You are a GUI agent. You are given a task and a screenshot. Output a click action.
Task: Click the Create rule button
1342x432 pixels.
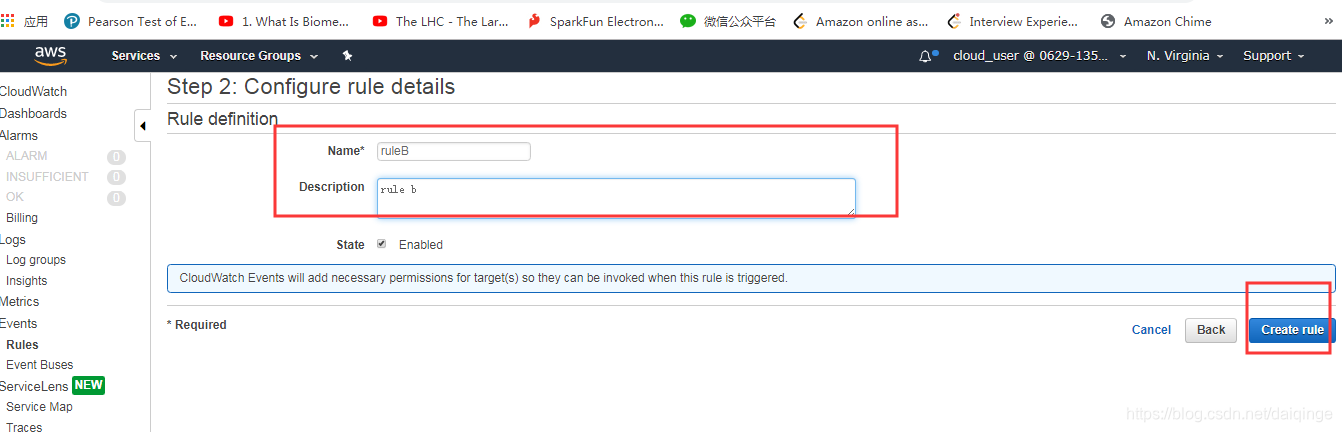pyautogui.click(x=1292, y=330)
